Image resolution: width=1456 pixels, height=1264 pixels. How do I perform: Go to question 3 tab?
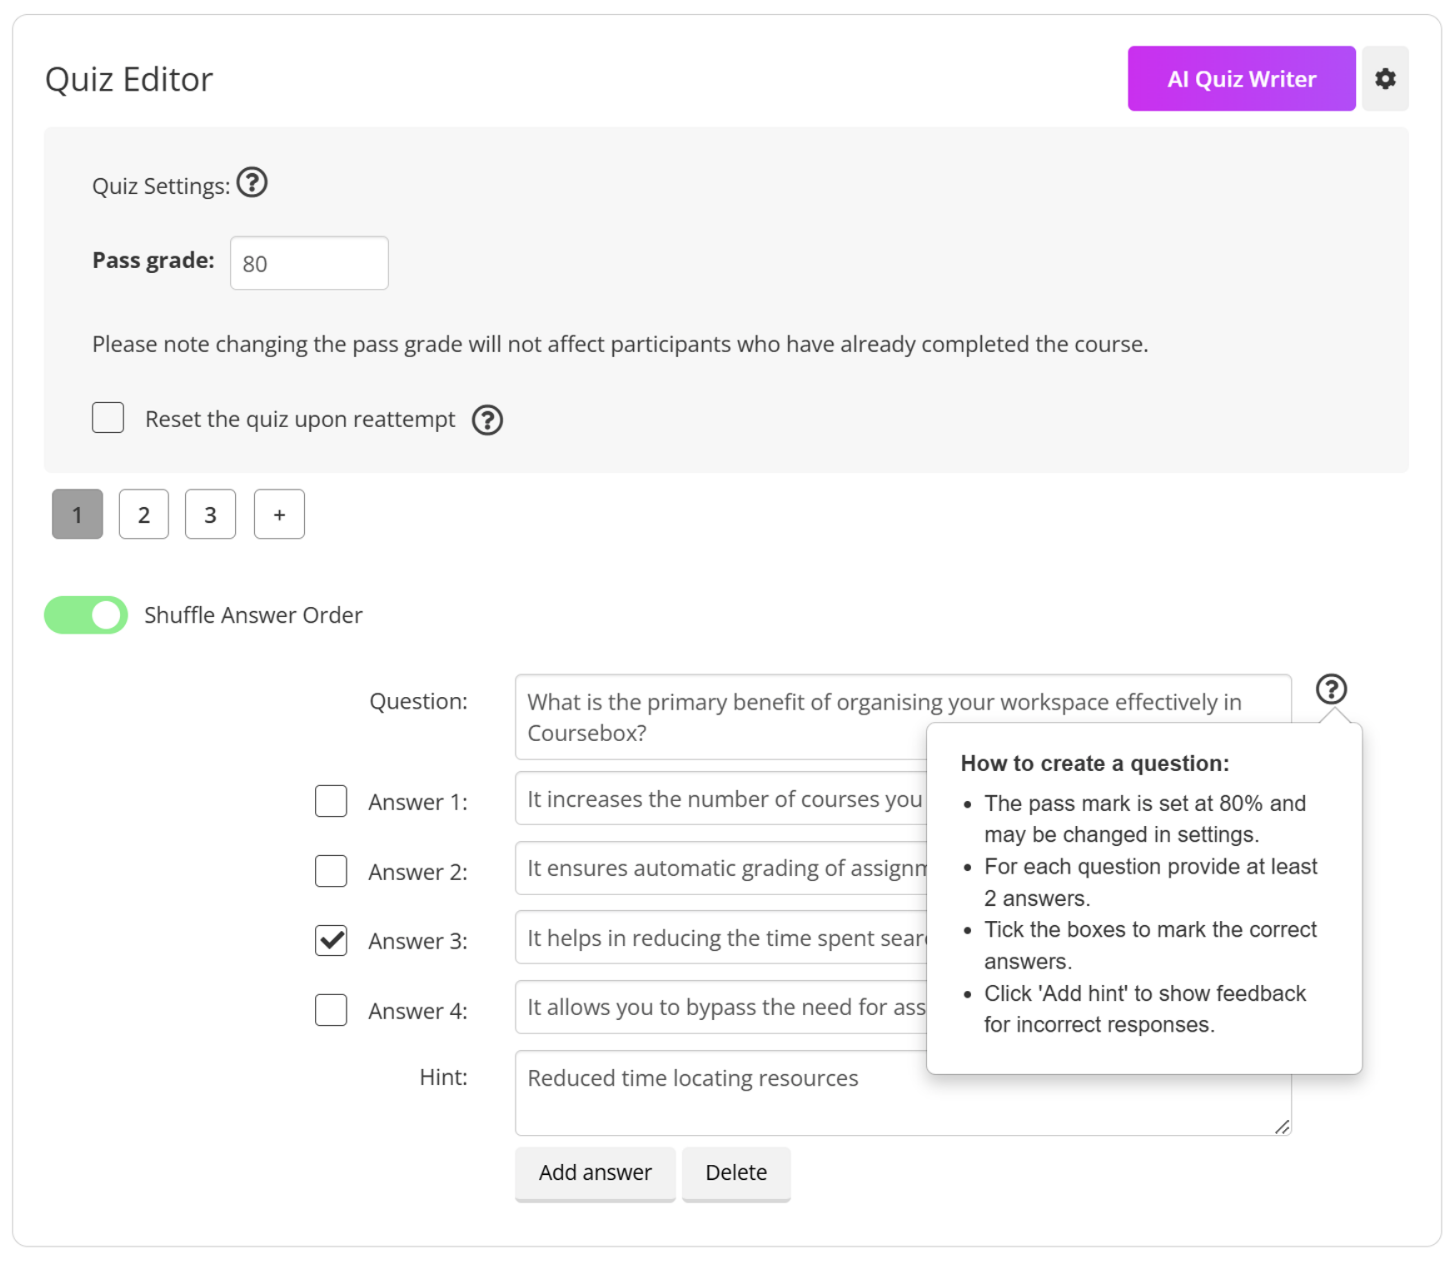[210, 515]
